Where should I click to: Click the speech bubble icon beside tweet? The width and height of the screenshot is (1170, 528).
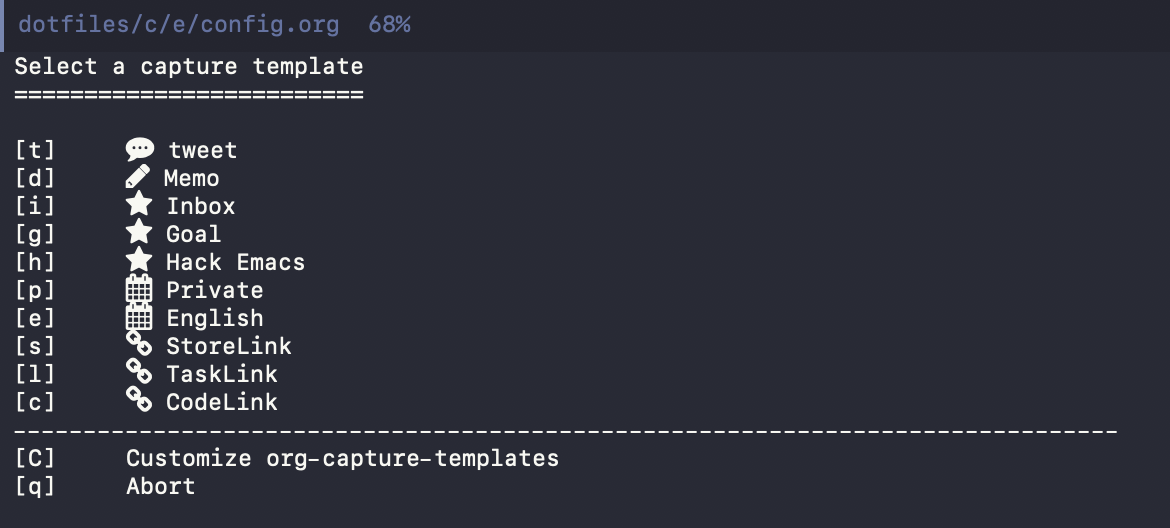139,150
